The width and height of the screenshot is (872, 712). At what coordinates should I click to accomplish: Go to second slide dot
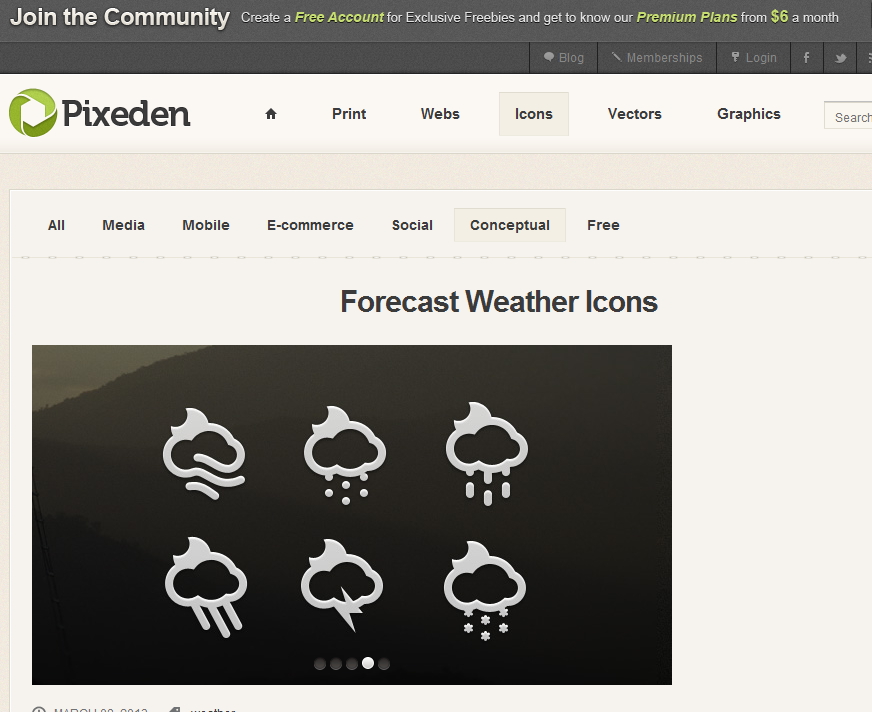336,664
